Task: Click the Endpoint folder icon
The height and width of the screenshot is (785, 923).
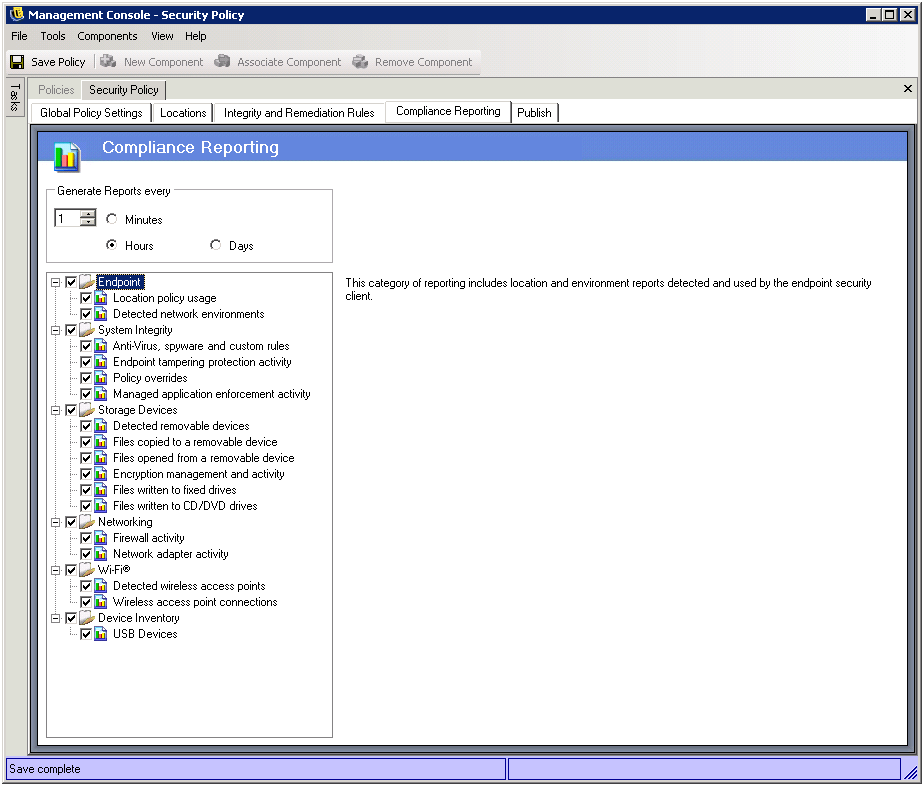Action: (x=87, y=282)
